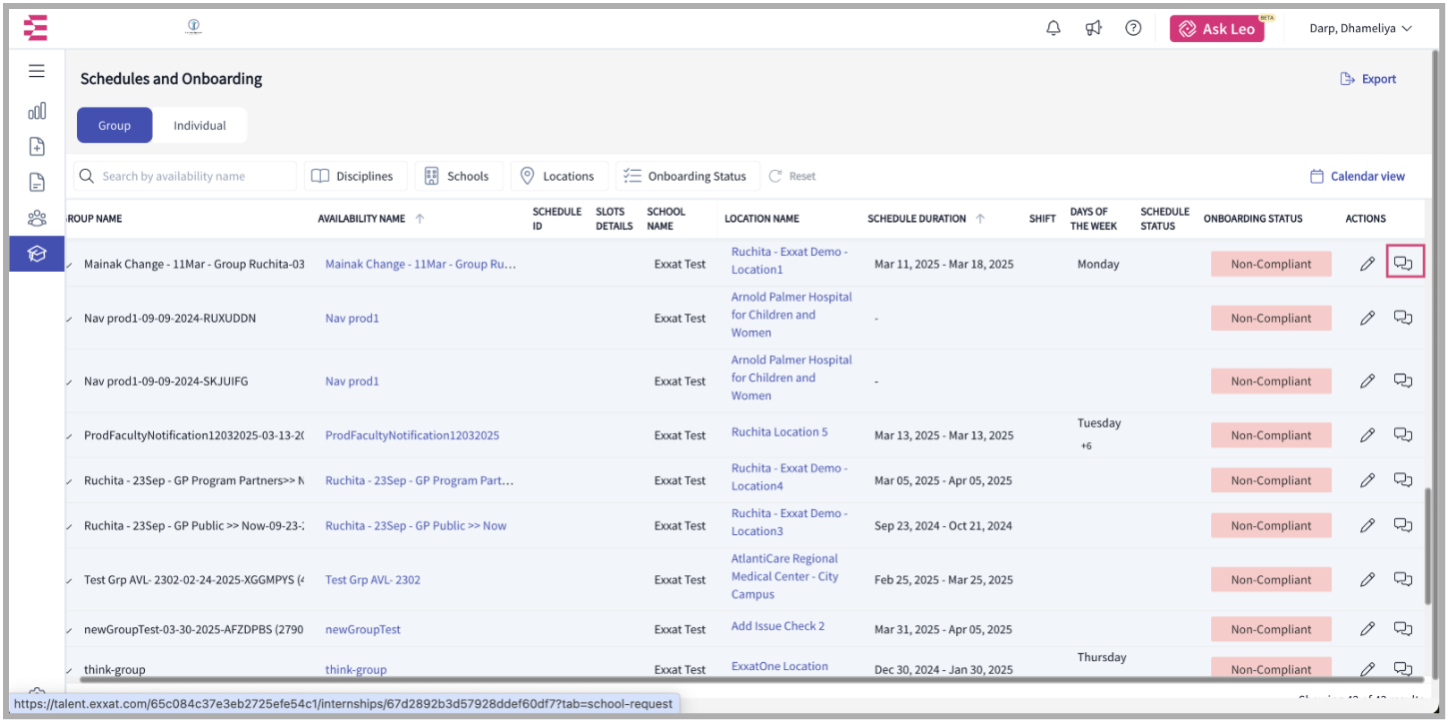
Task: Open the Ruchita Location 5 link
Action: [779, 432]
